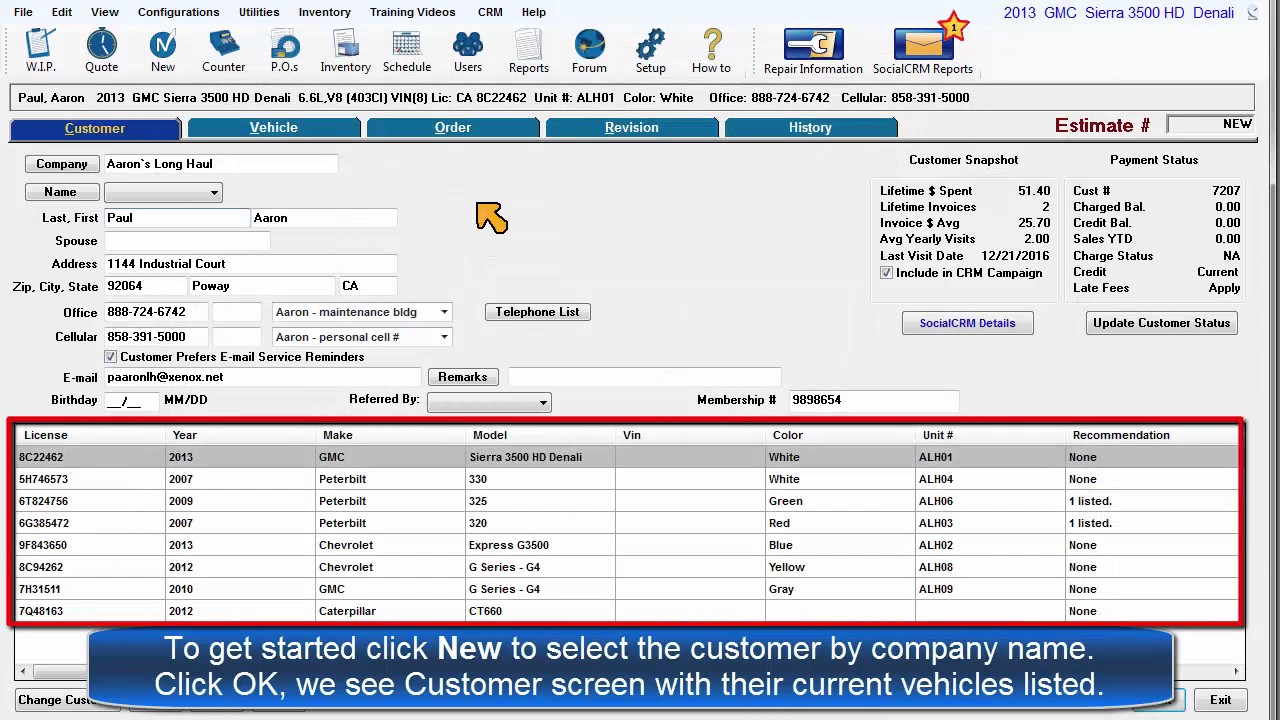Screen dimensions: 1280x720
Task: Click the Update Customer Status button
Action: (1161, 323)
